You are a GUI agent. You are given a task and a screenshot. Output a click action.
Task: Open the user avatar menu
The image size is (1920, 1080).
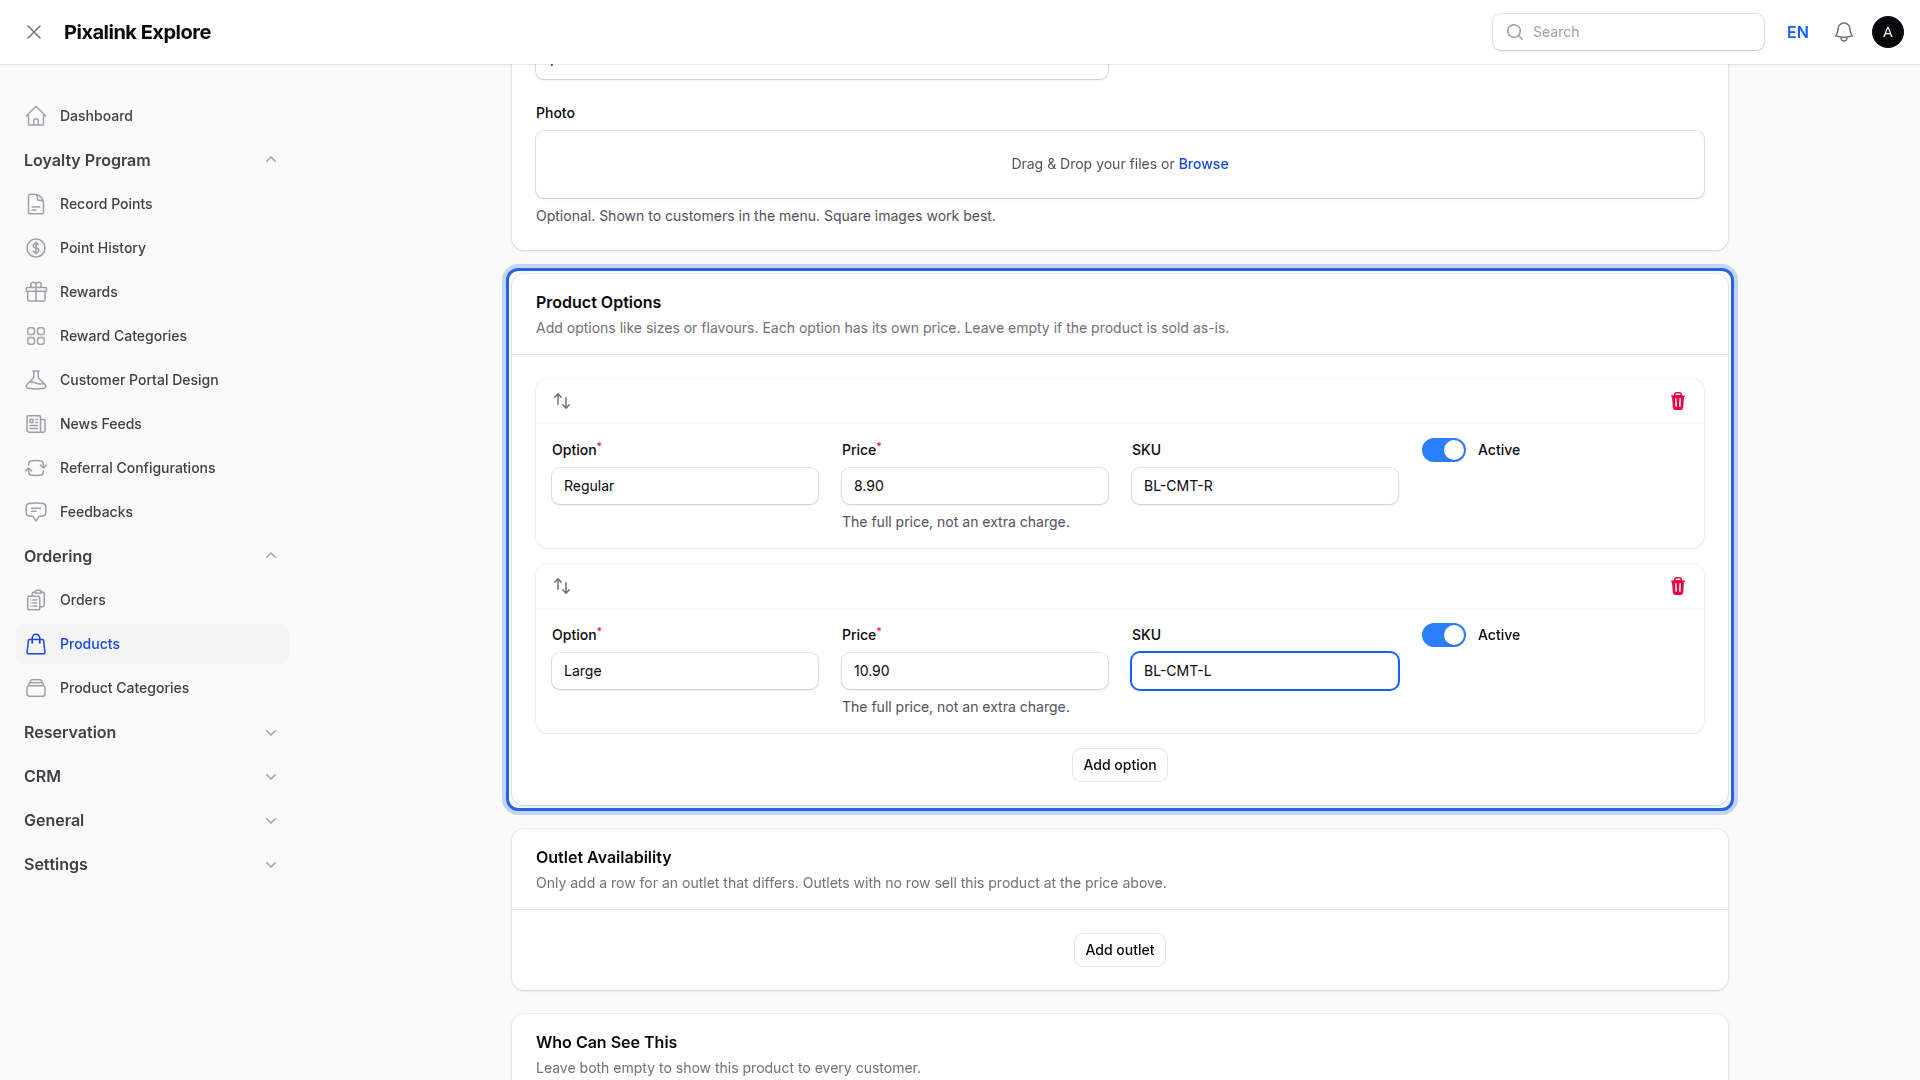pos(1888,32)
